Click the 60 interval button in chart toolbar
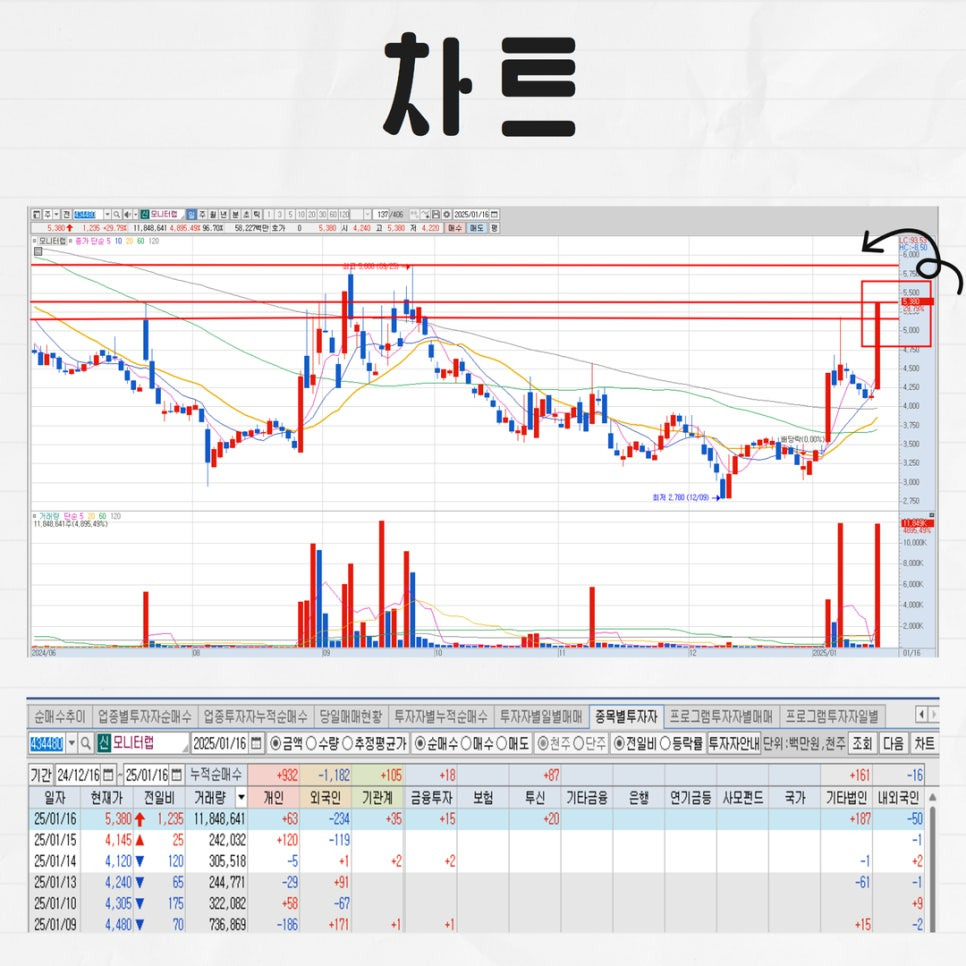966x966 pixels. point(333,214)
